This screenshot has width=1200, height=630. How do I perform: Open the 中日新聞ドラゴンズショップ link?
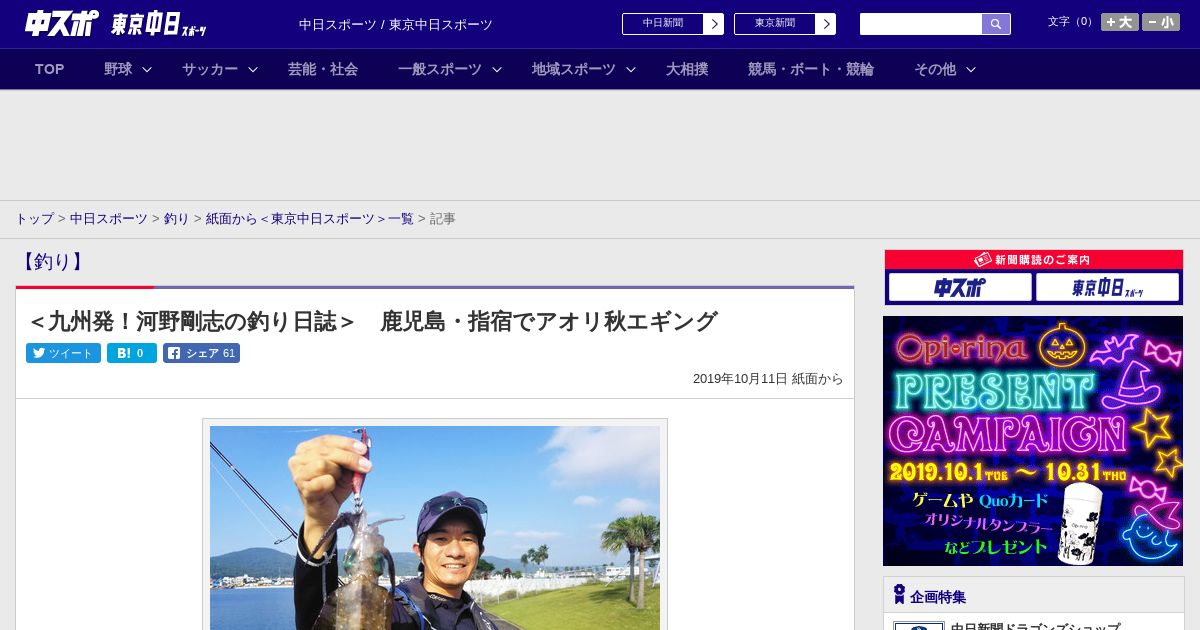click(x=1035, y=626)
